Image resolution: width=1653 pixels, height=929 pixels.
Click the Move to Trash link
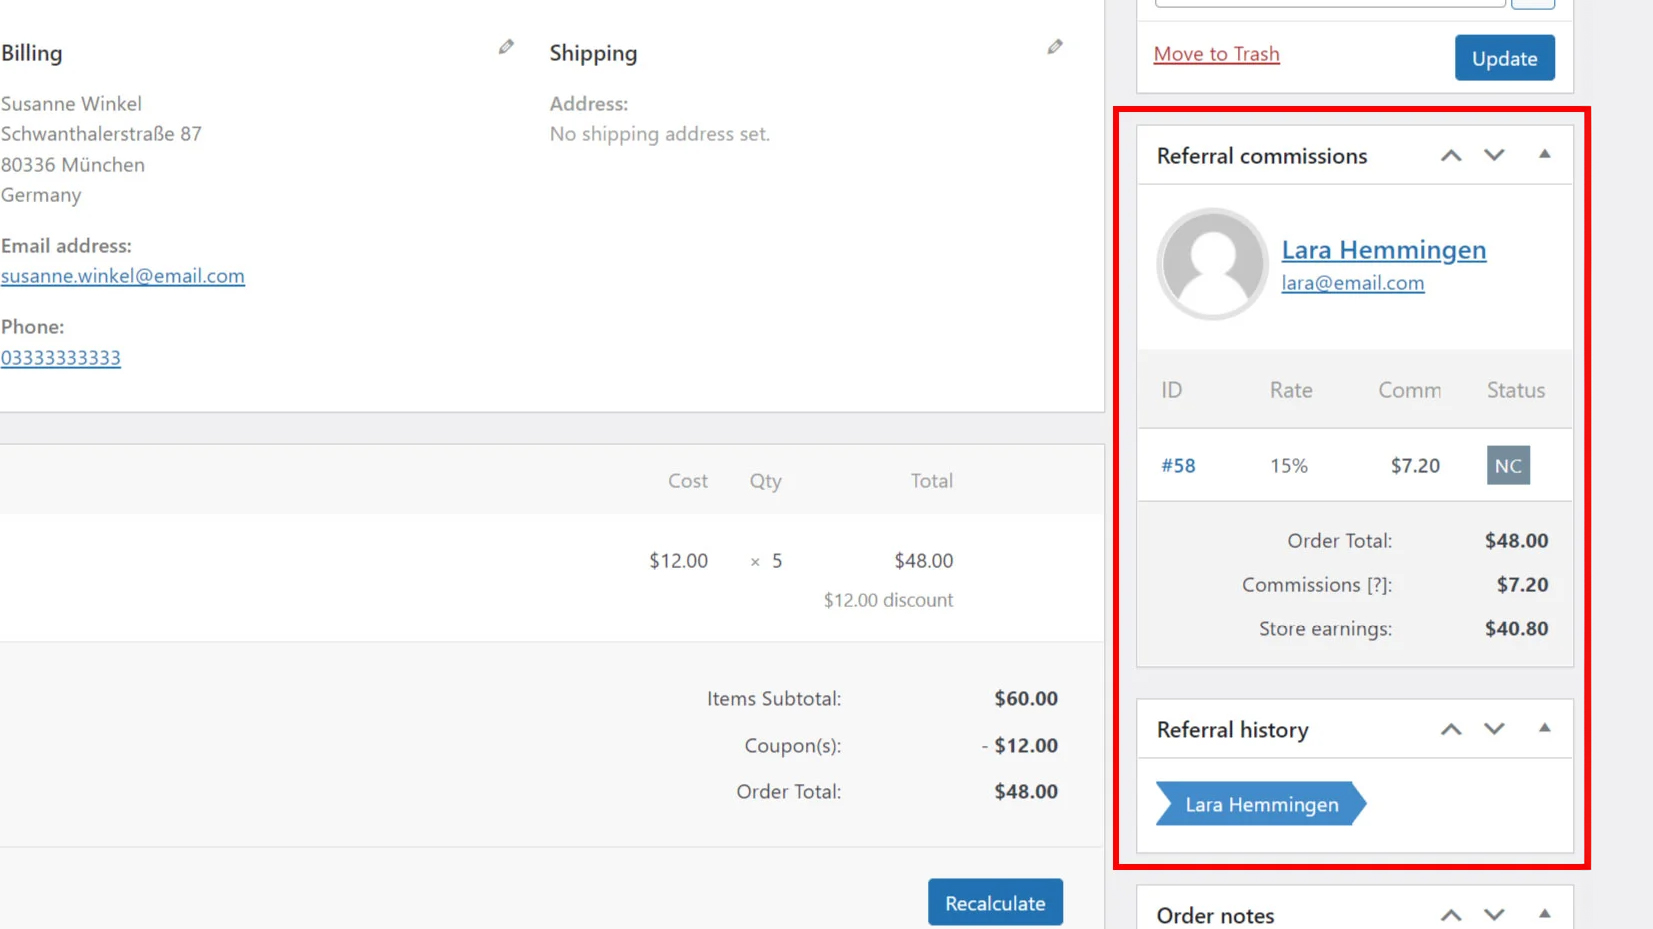click(x=1216, y=54)
